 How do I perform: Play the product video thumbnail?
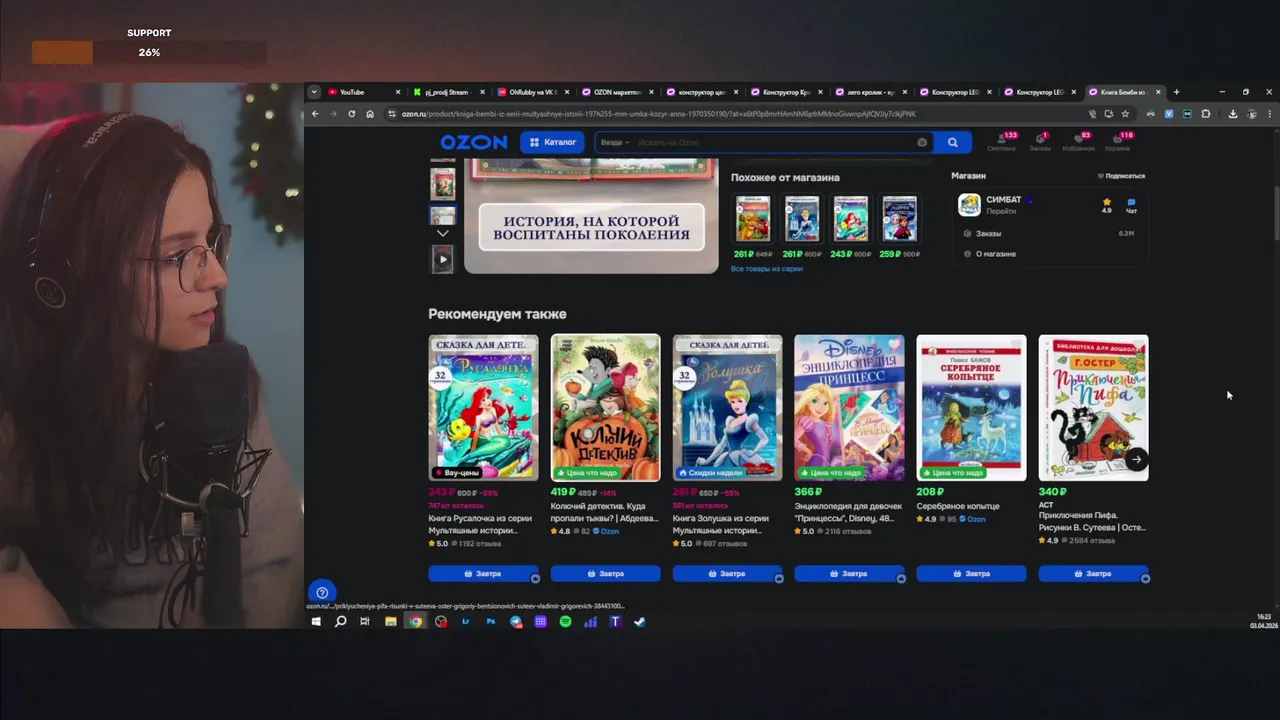point(442,259)
